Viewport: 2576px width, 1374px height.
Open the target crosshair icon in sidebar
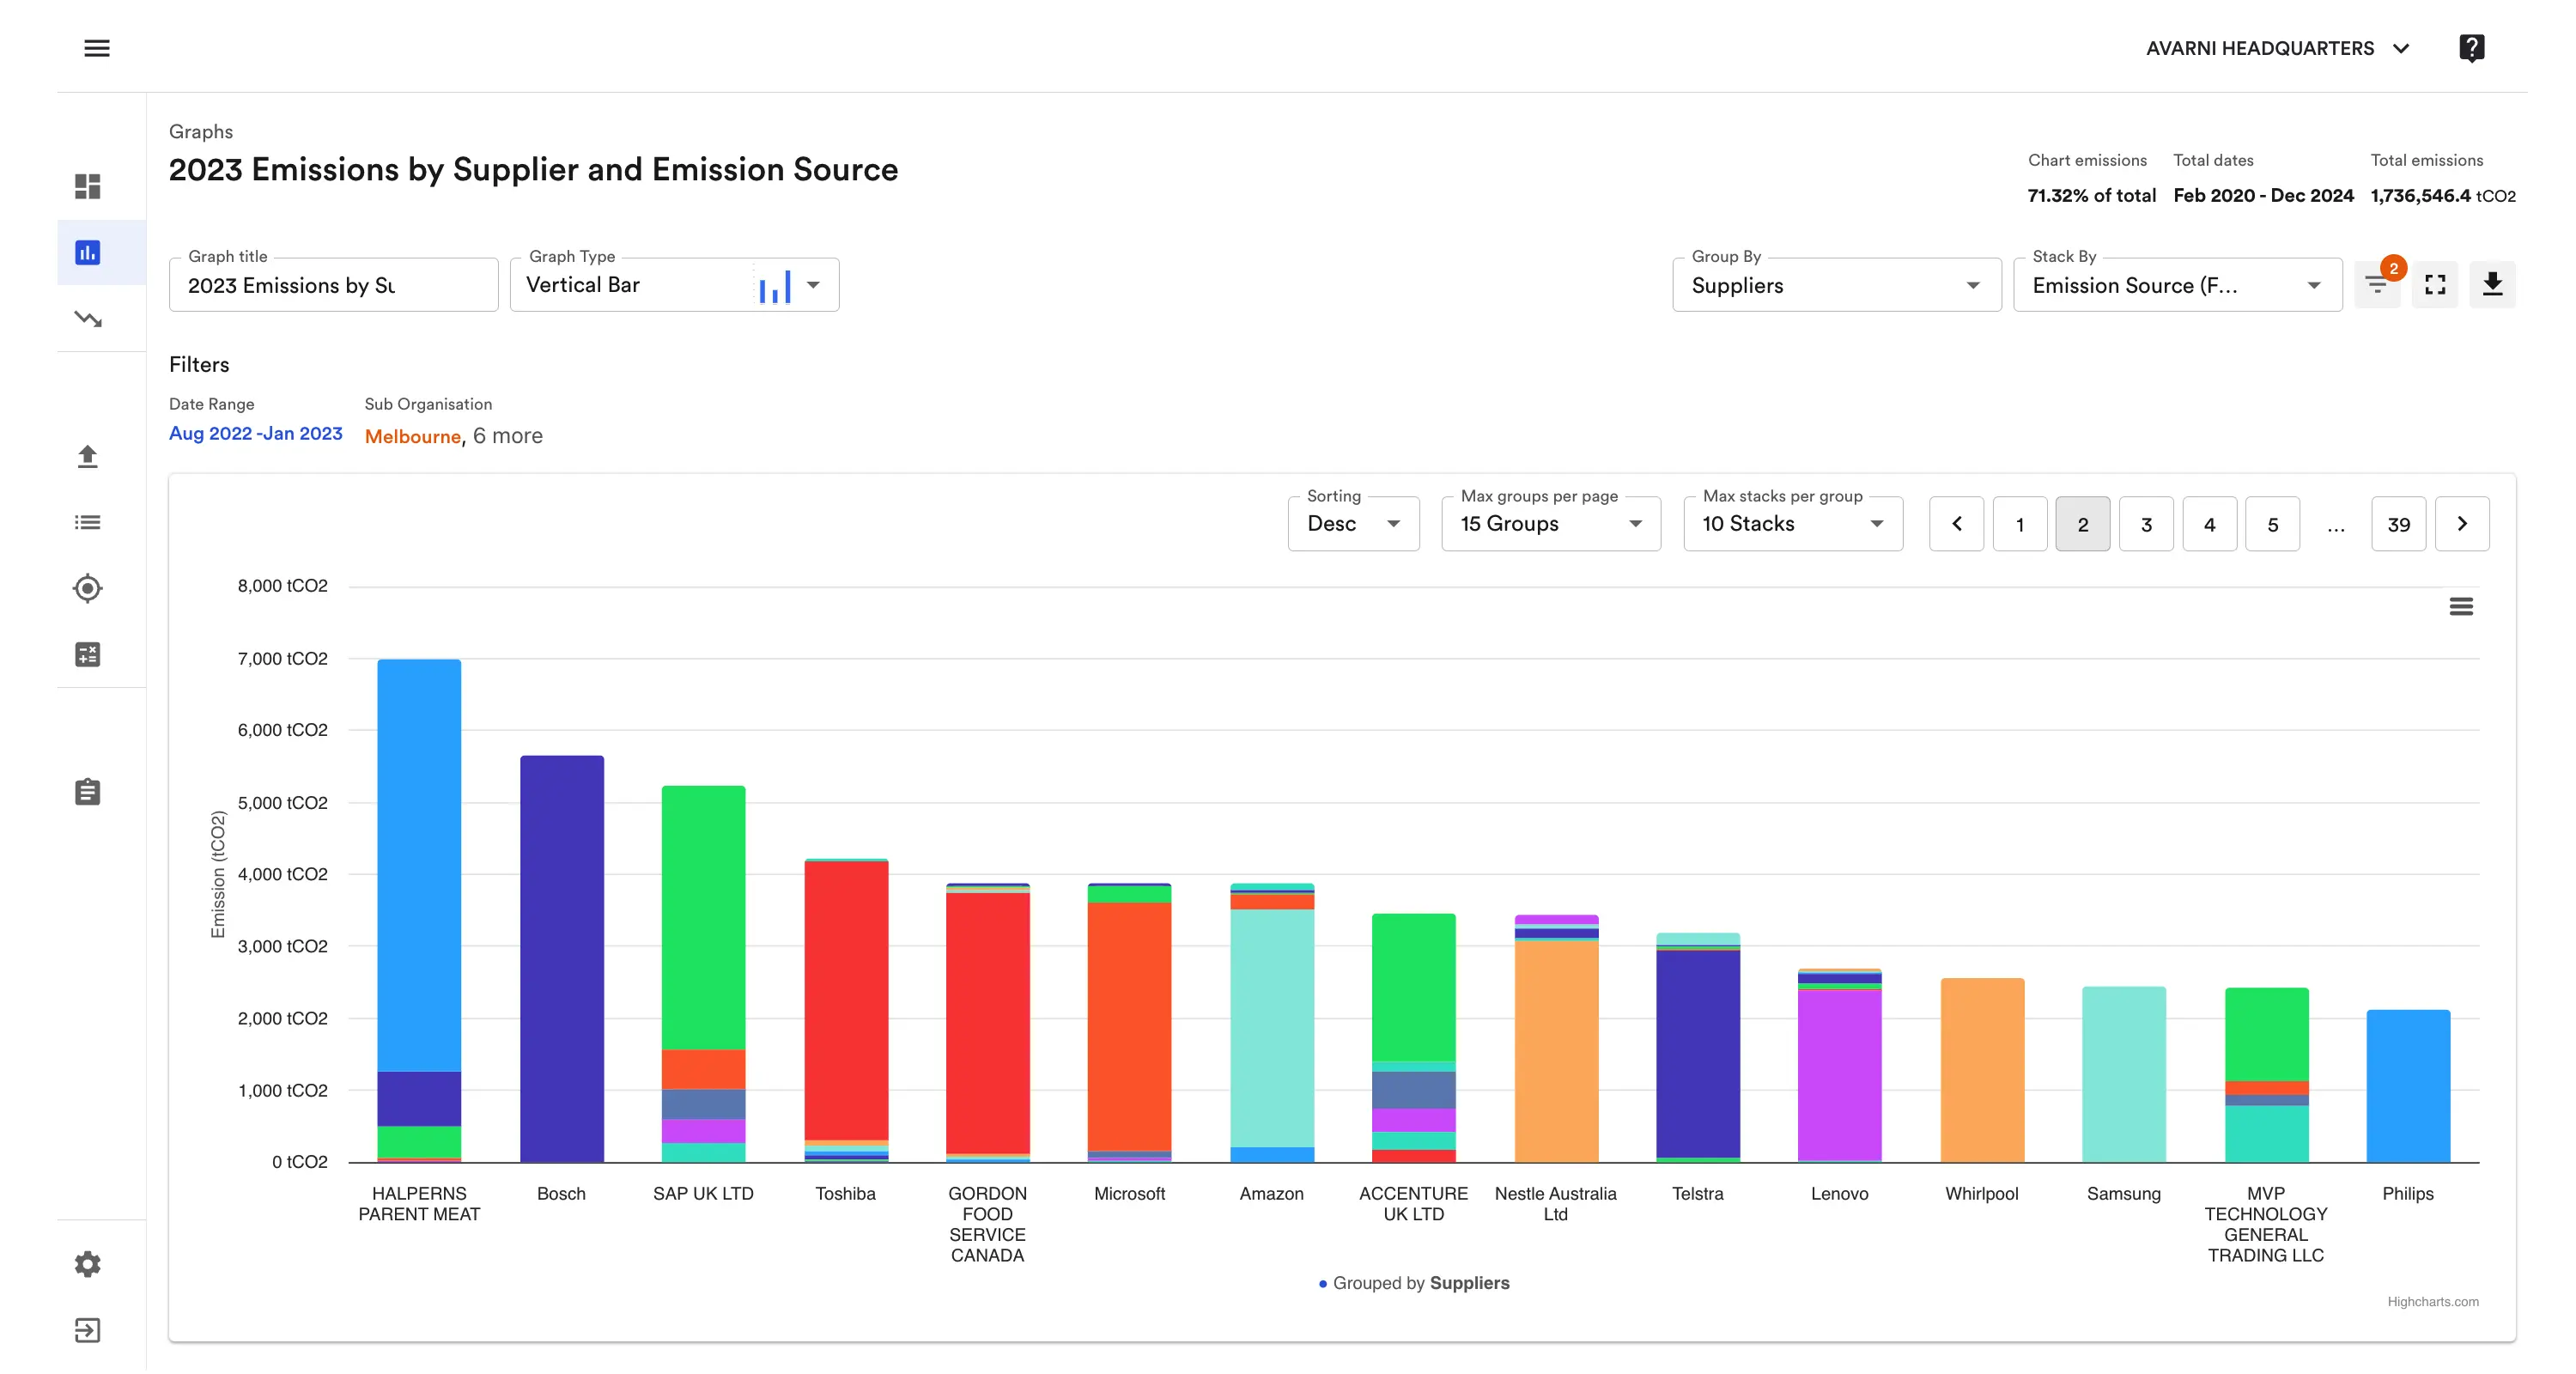point(88,588)
